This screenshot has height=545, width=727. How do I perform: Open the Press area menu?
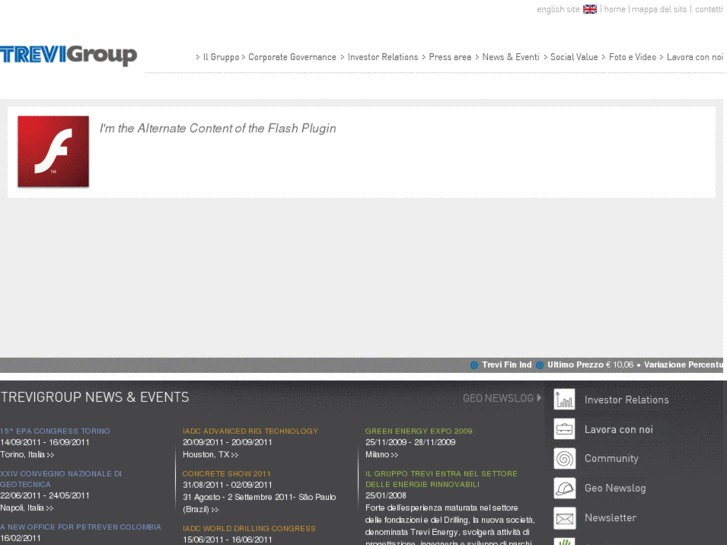[450, 57]
